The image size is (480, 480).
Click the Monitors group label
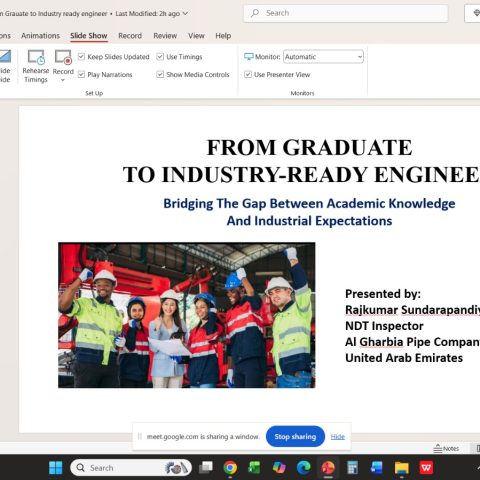pyautogui.click(x=302, y=93)
